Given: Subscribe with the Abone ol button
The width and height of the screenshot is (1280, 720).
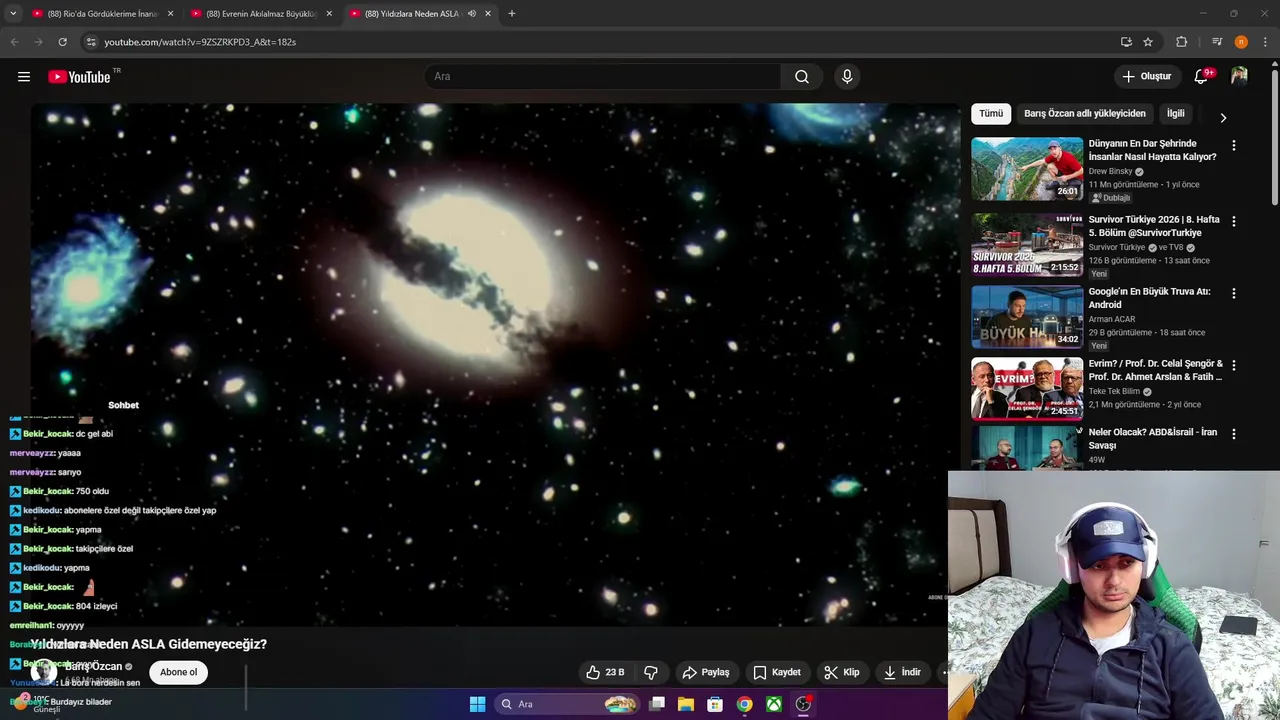Looking at the screenshot, I should tap(179, 672).
